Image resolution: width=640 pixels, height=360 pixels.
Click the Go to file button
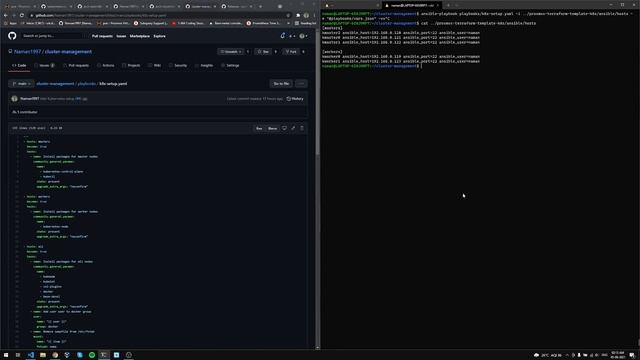pos(281,84)
